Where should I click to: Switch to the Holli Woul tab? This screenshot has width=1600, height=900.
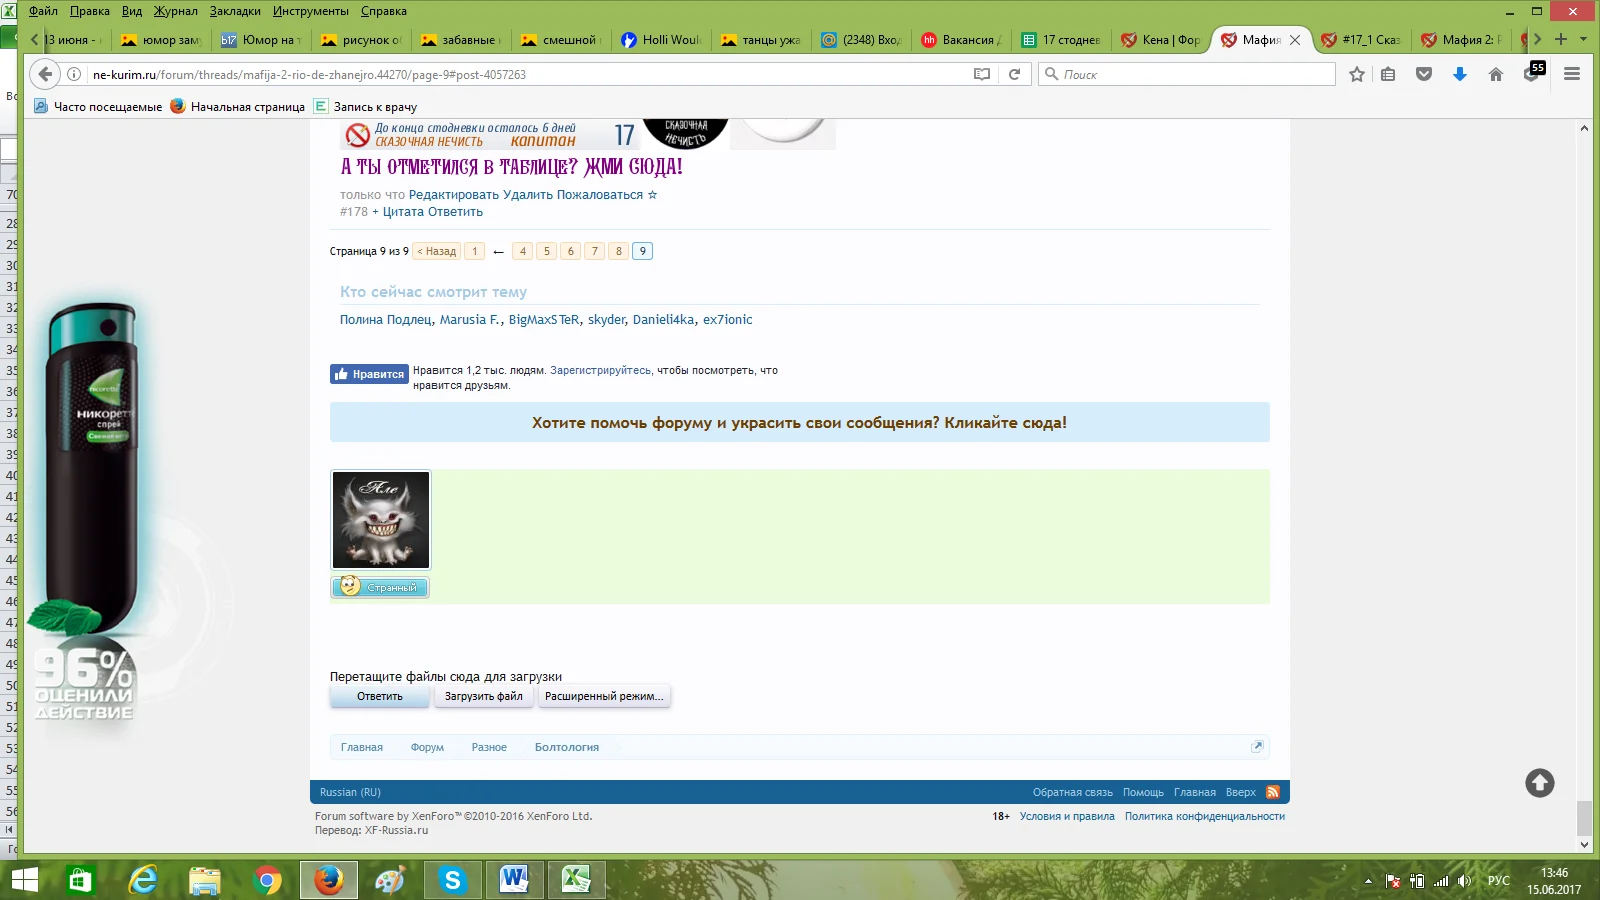(660, 40)
